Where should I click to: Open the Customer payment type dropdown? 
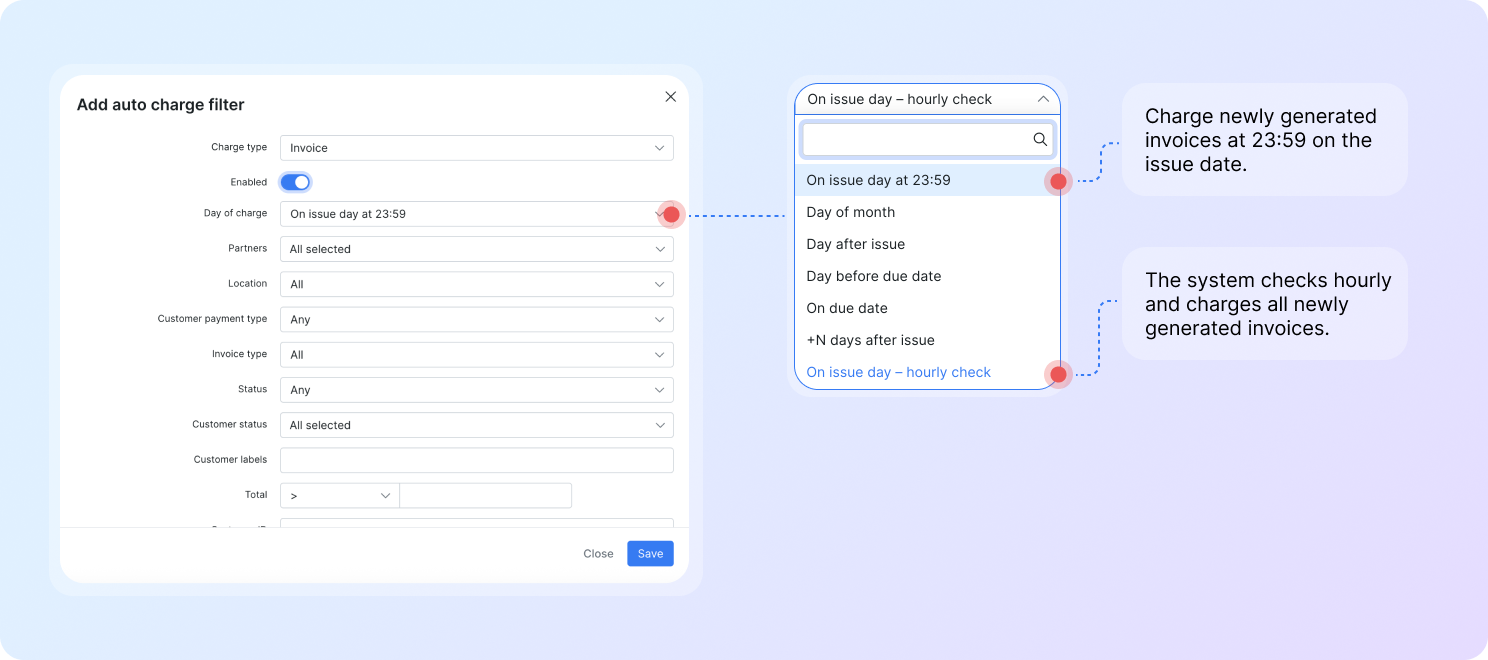tap(477, 320)
